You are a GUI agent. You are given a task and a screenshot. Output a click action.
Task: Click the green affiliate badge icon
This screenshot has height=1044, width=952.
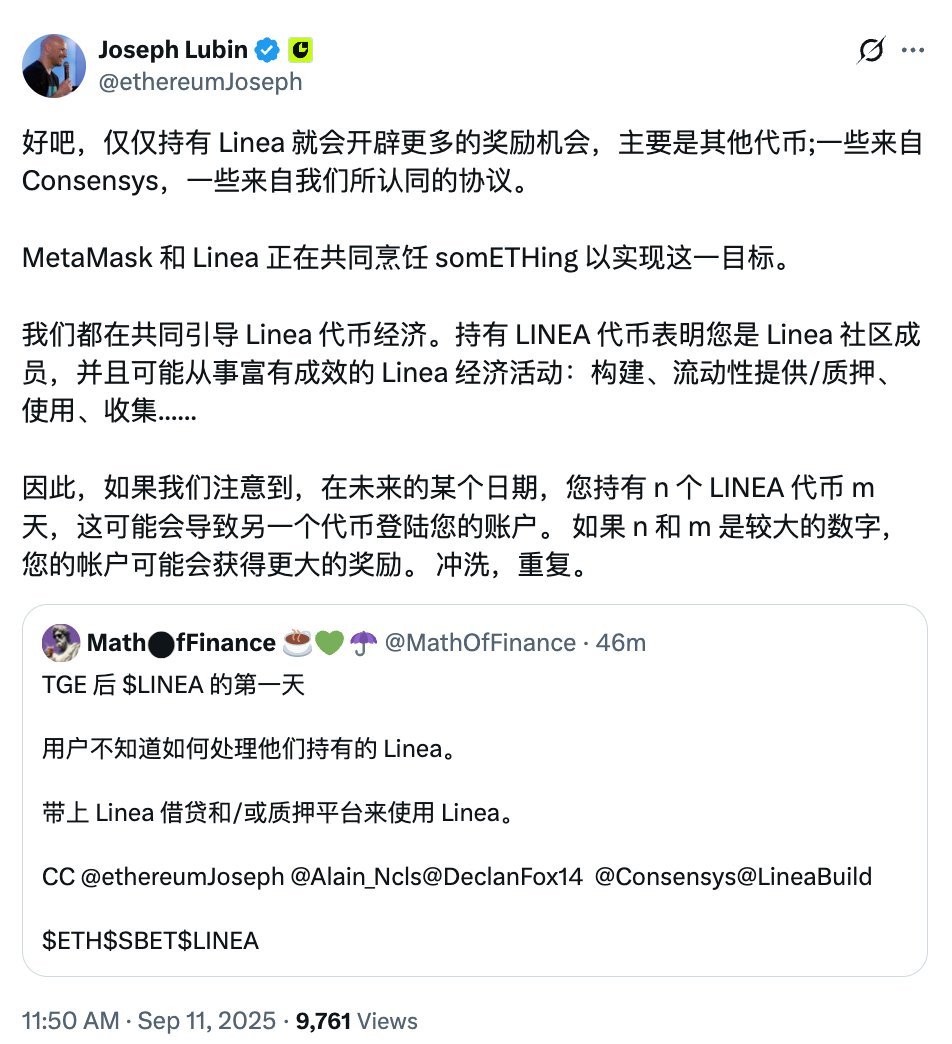click(300, 51)
